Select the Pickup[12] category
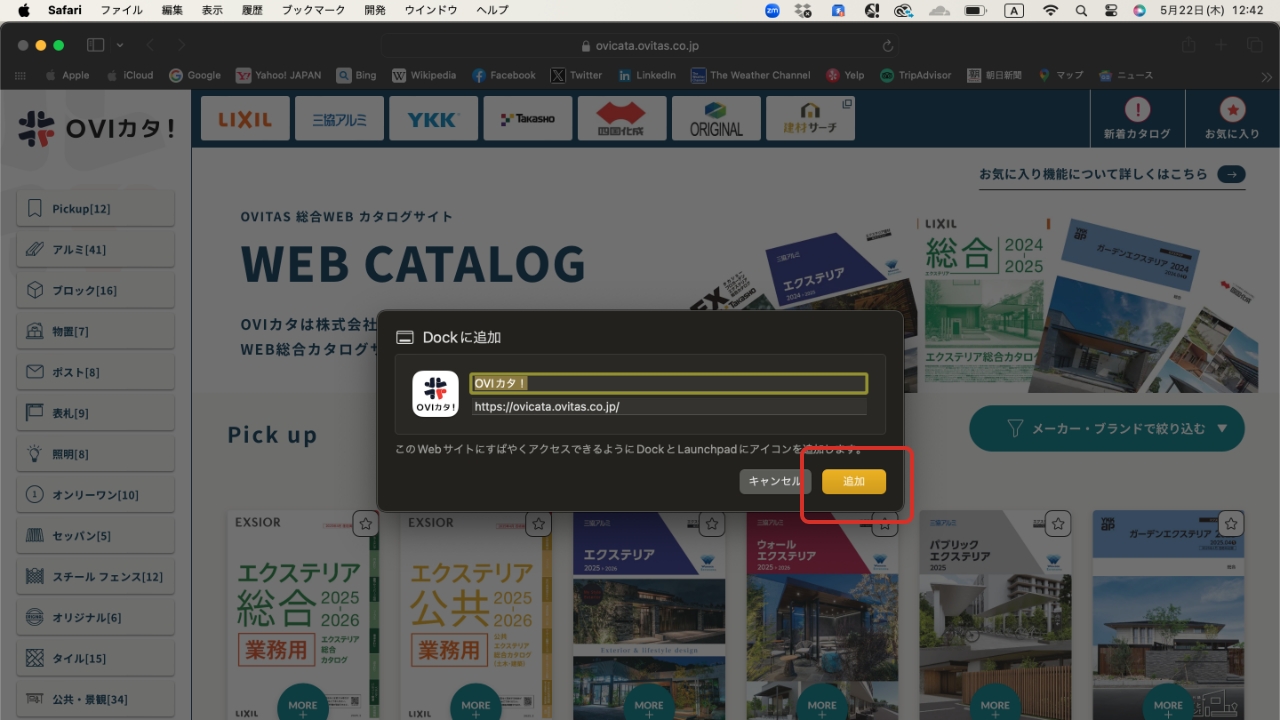The width and height of the screenshot is (1280, 720). click(95, 208)
